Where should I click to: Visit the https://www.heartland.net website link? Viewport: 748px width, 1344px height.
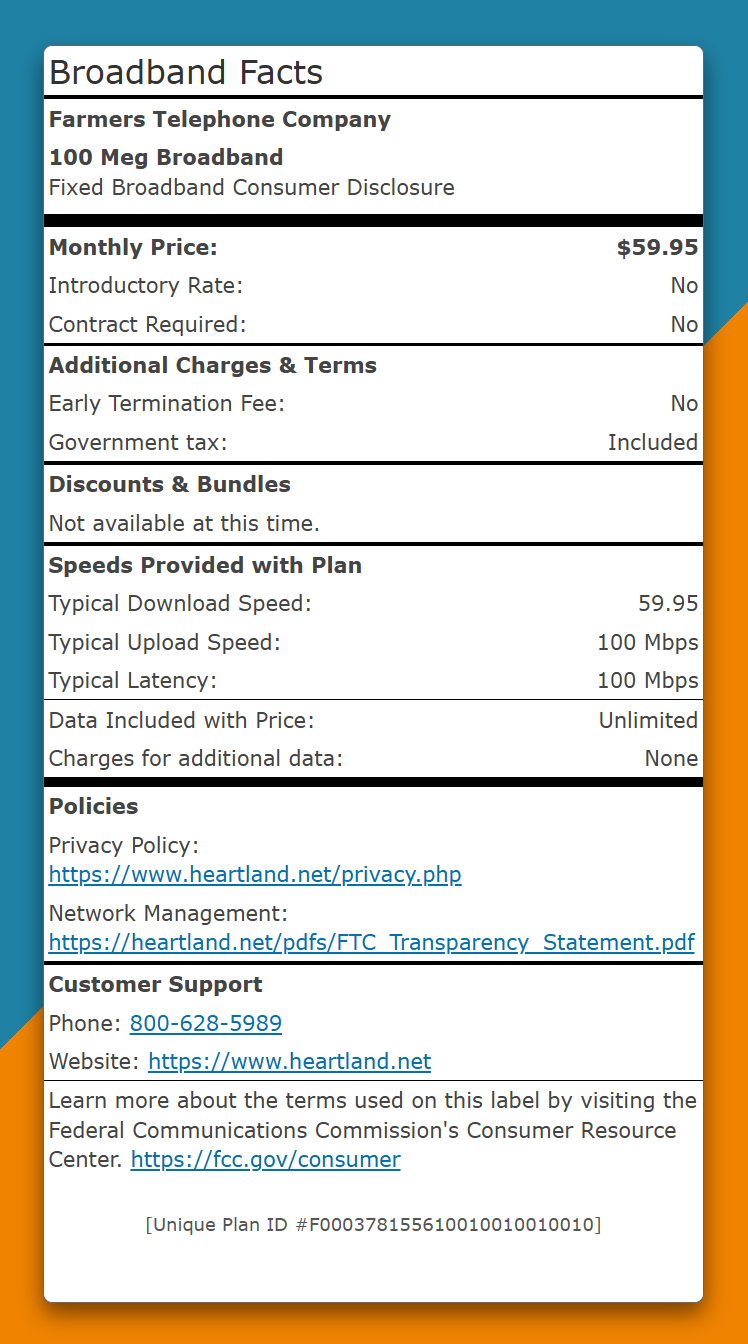pos(290,1061)
